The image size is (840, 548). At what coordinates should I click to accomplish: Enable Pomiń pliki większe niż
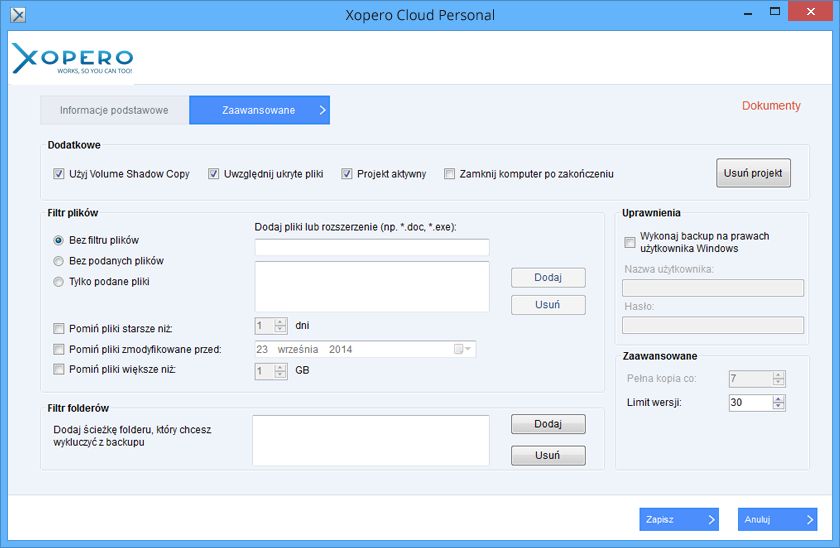click(x=59, y=369)
